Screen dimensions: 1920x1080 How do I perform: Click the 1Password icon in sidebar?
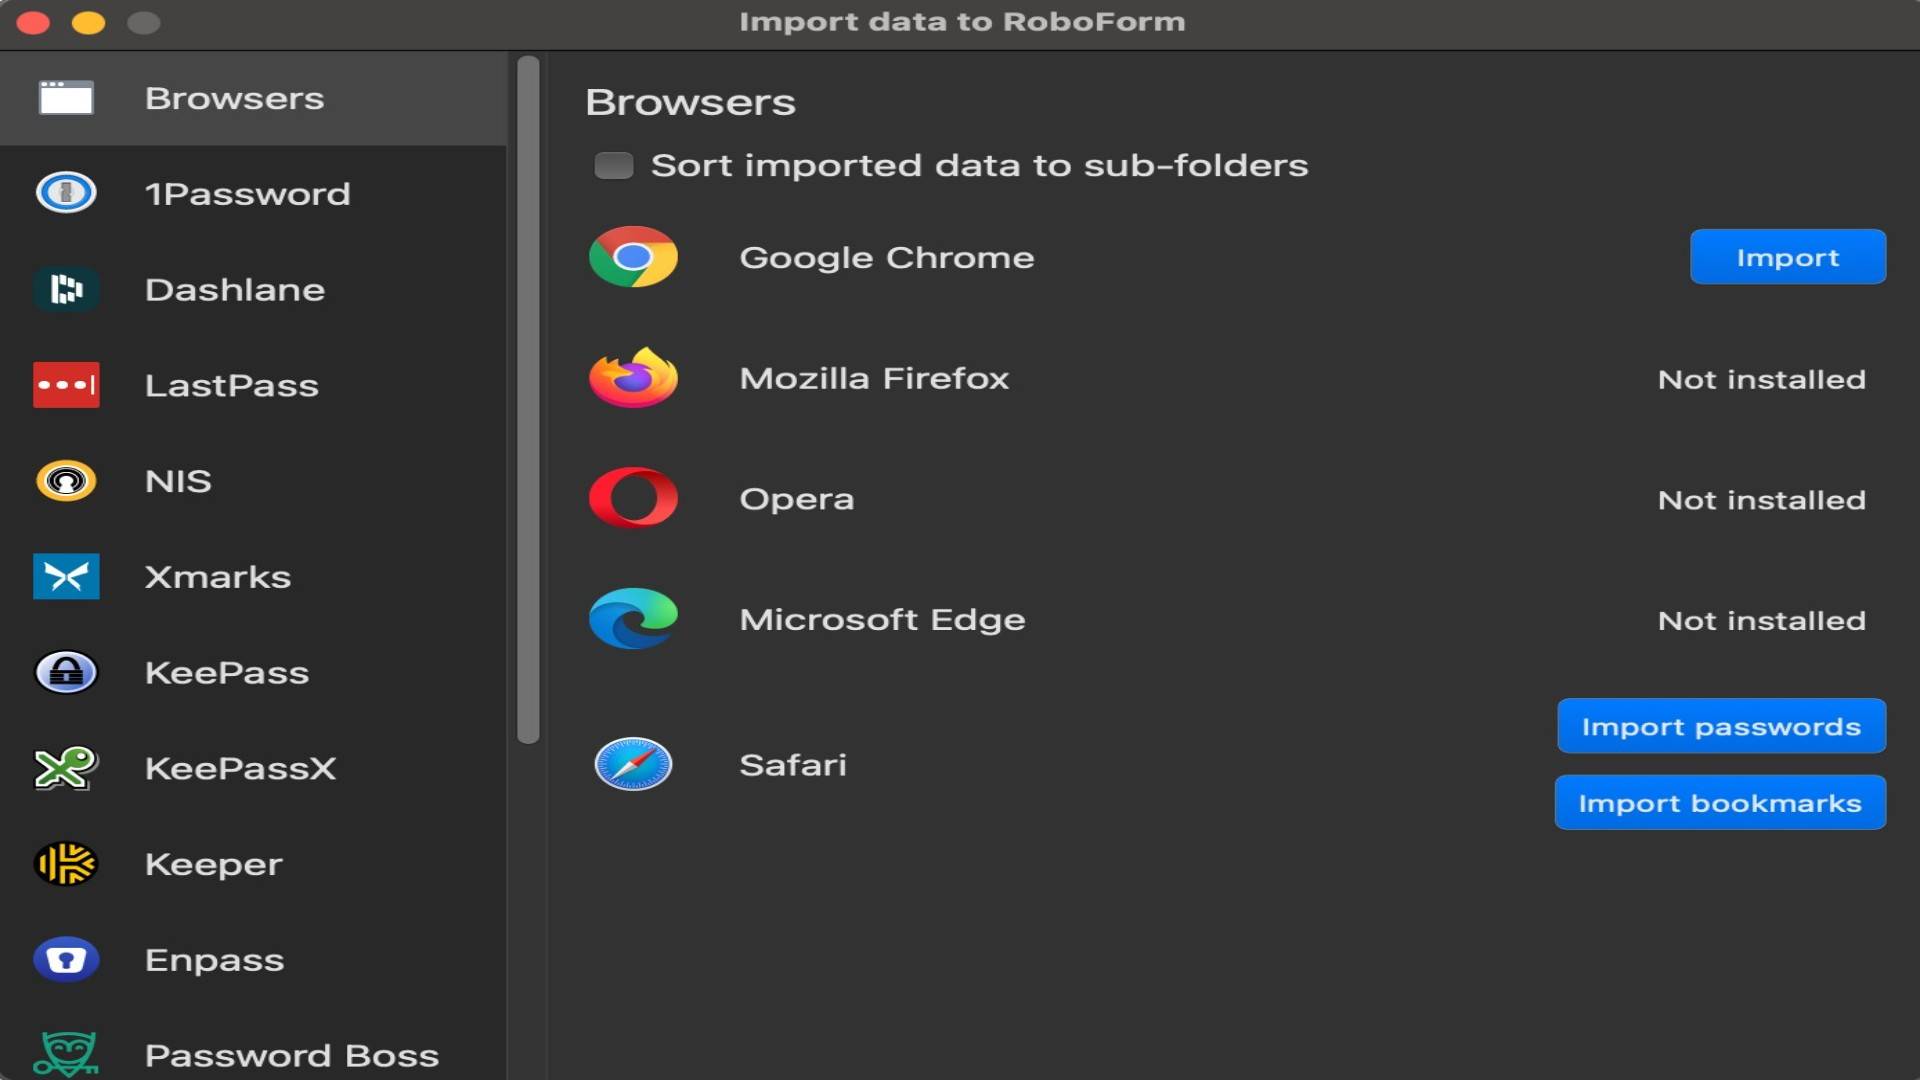pos(66,193)
